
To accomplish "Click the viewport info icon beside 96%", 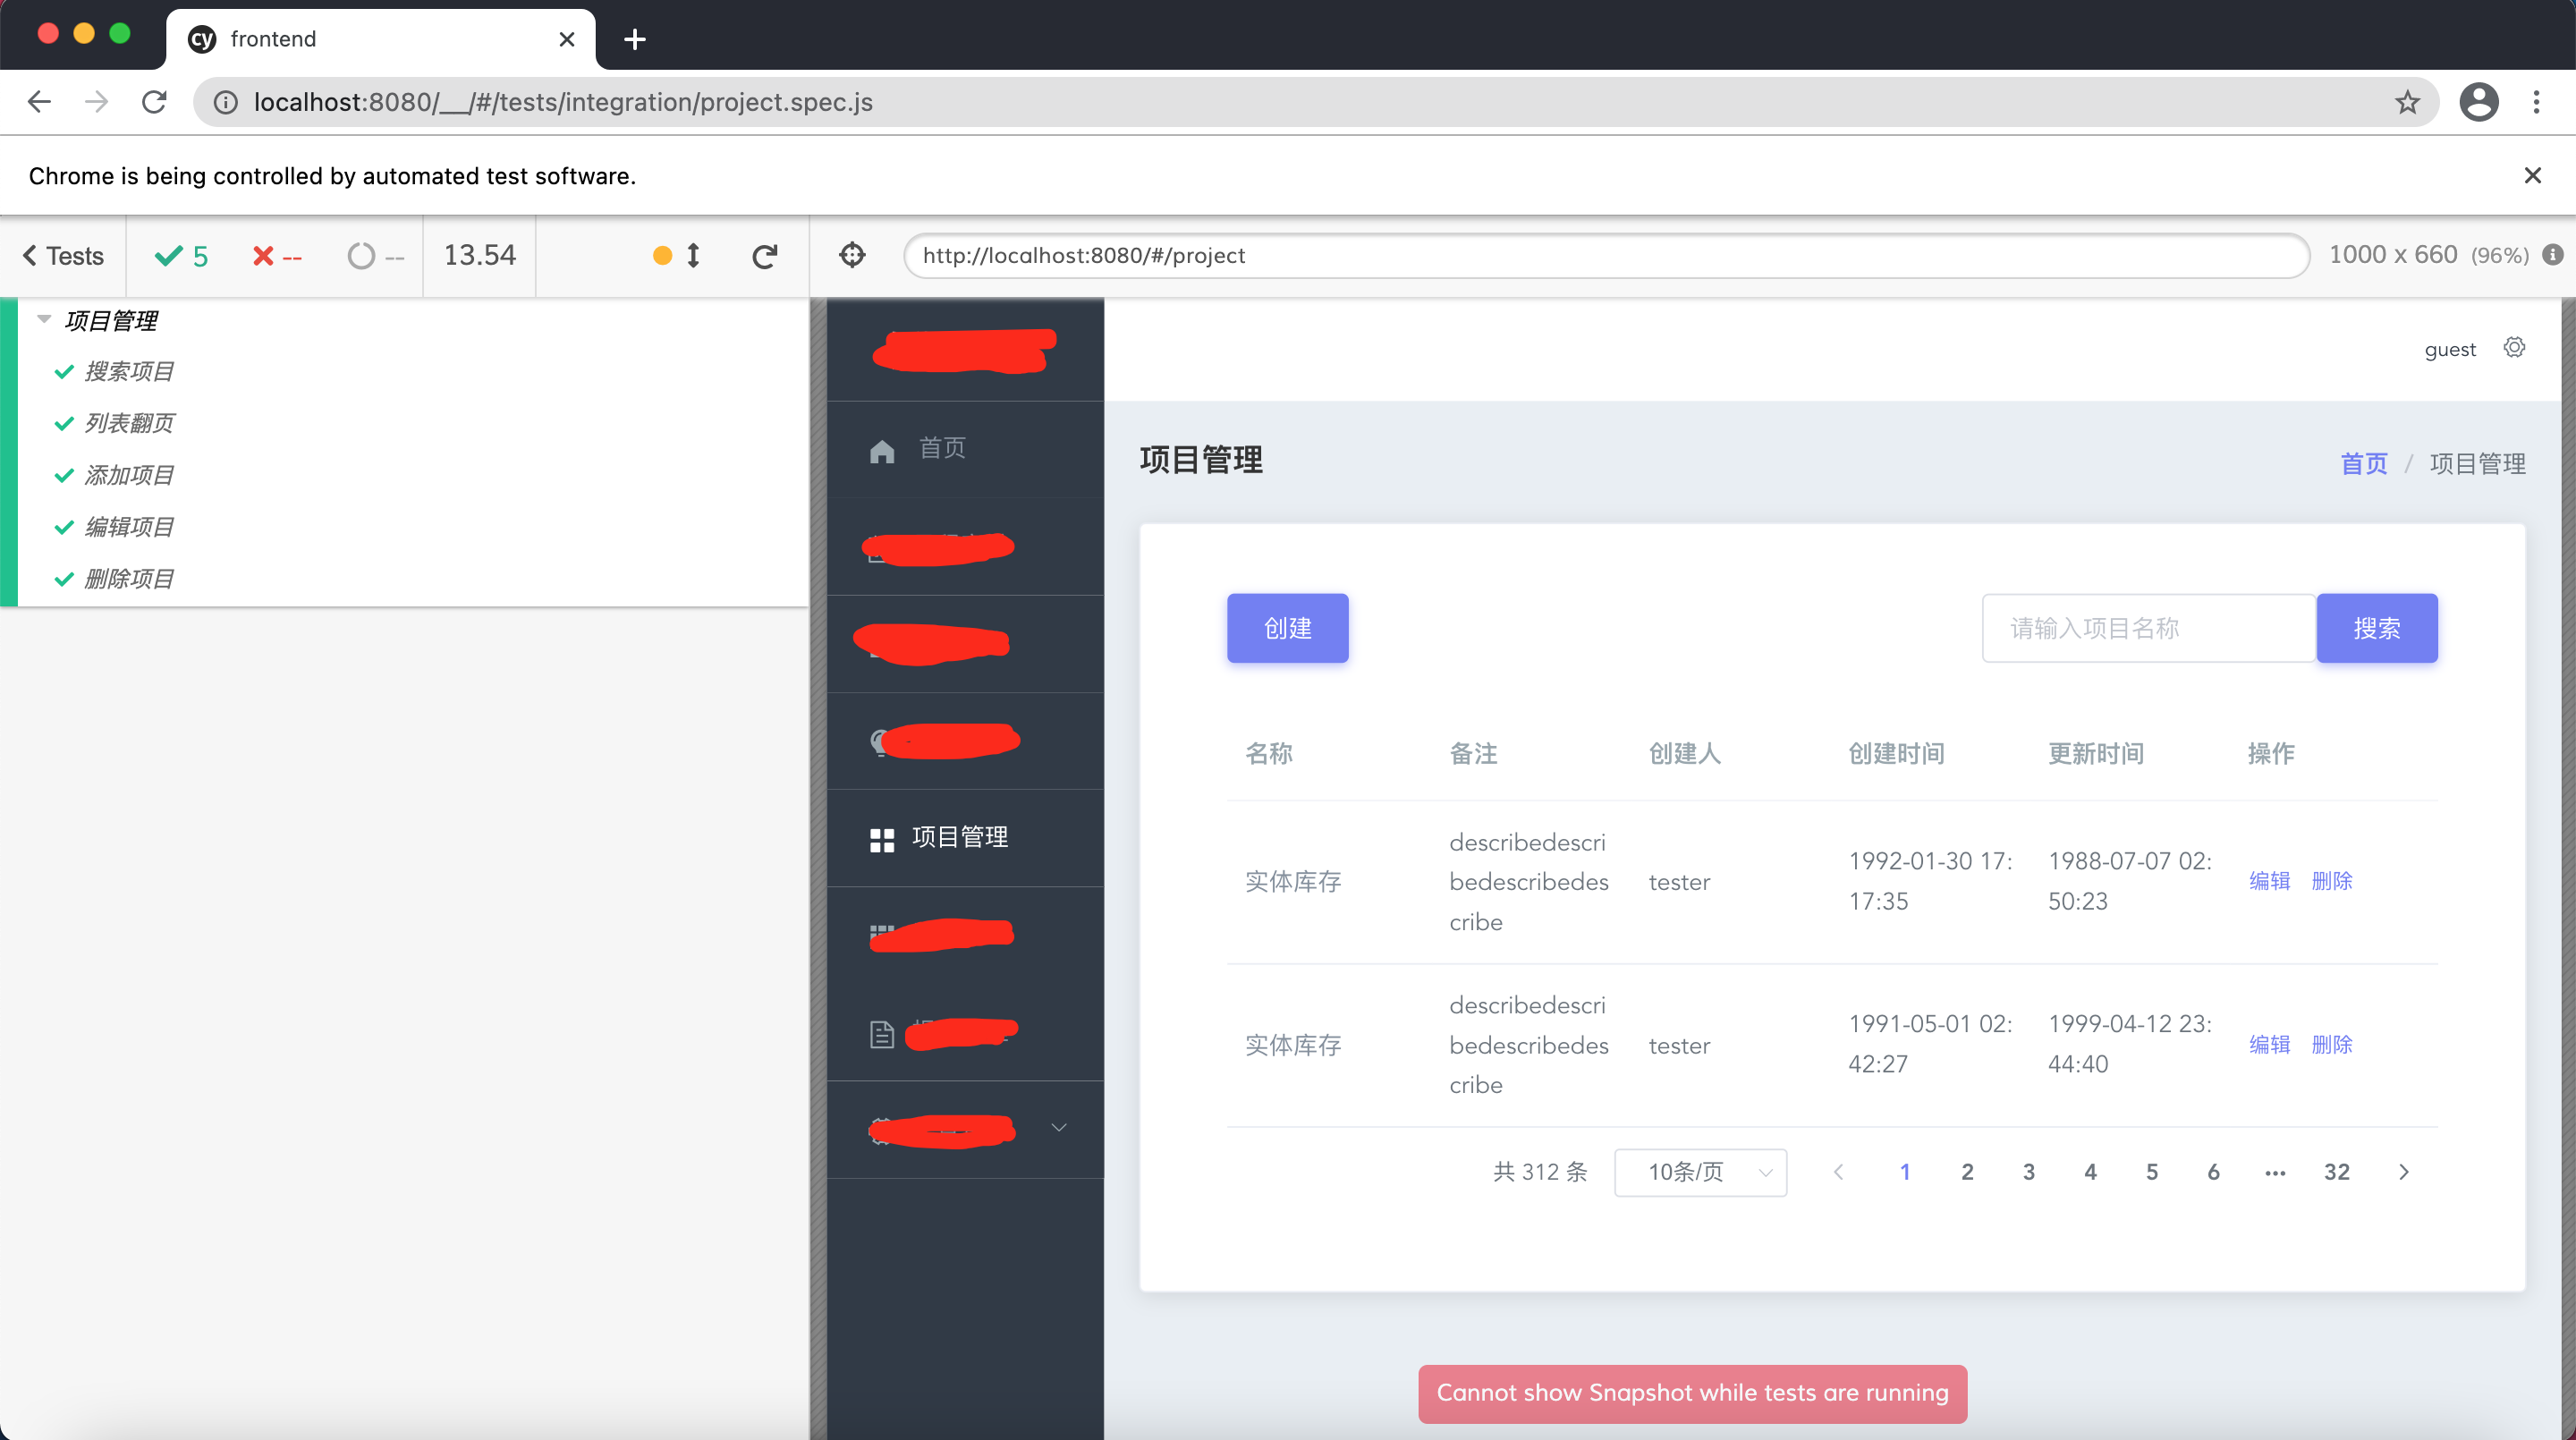I will [x=2553, y=255].
